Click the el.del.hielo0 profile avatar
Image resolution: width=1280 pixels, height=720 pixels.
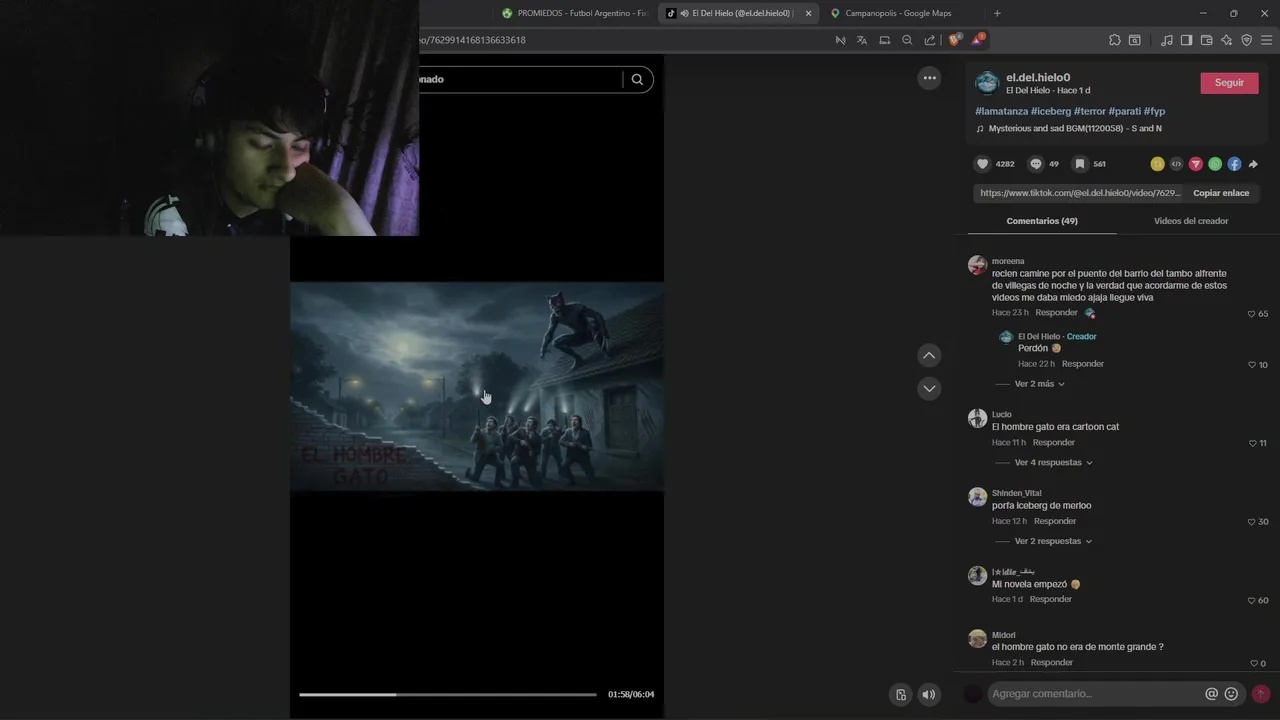[x=987, y=83]
